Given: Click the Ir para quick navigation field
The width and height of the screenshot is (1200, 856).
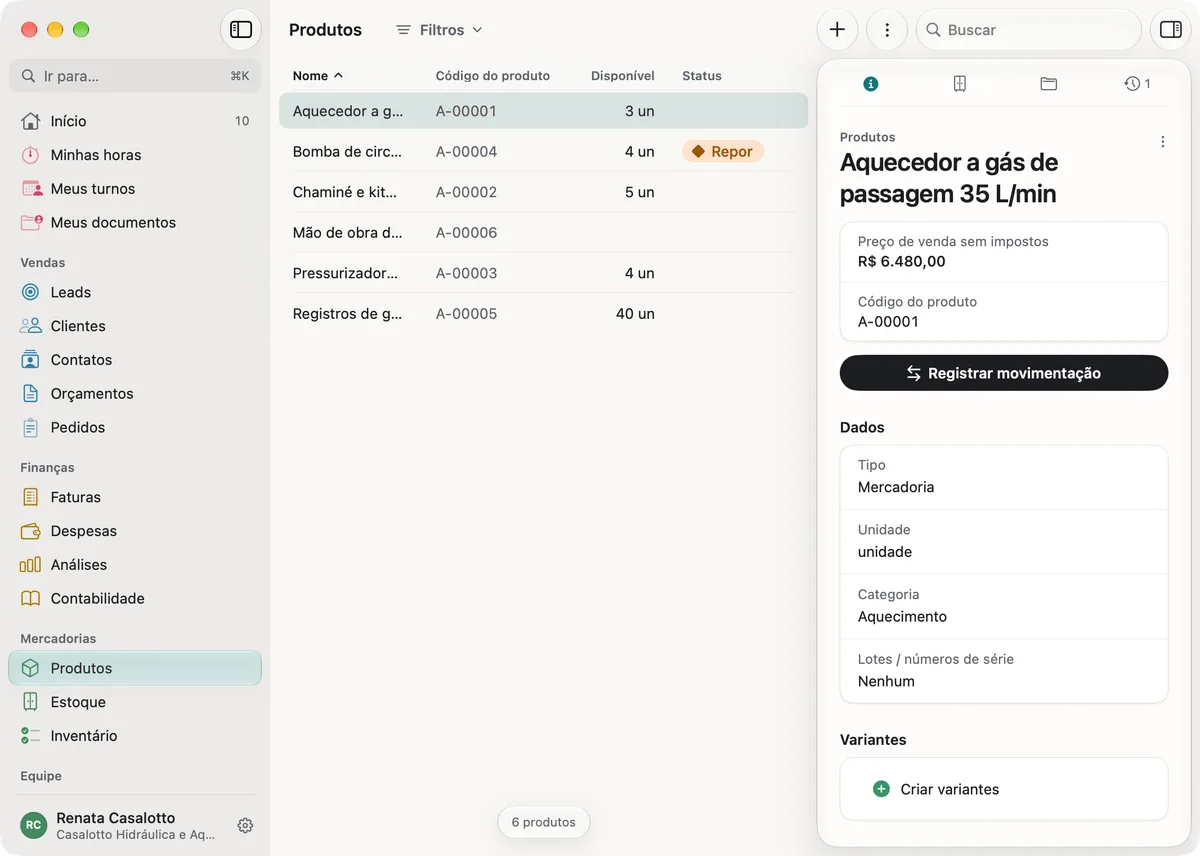Looking at the screenshot, I should 135,76.
